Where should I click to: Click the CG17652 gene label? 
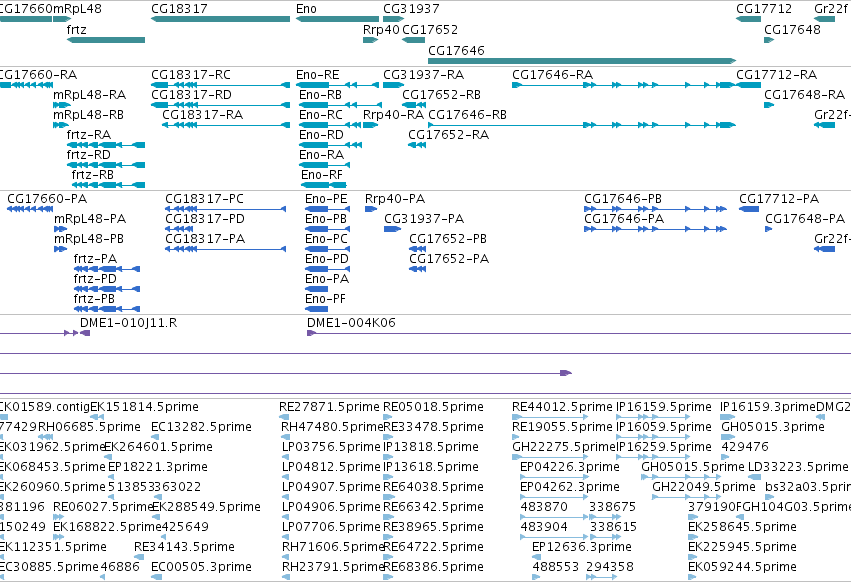[430, 29]
